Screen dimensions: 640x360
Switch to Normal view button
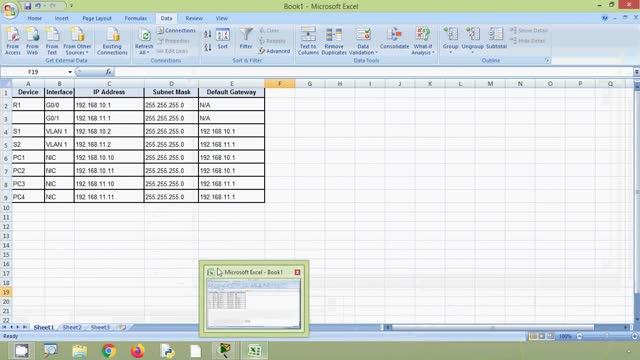[x=533, y=336]
